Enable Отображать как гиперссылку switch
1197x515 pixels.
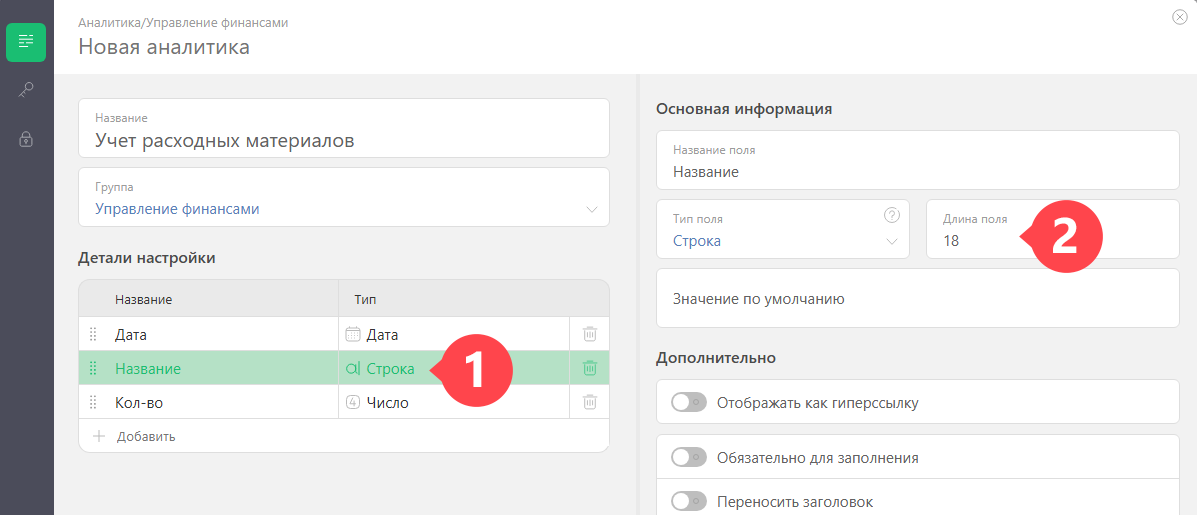689,402
